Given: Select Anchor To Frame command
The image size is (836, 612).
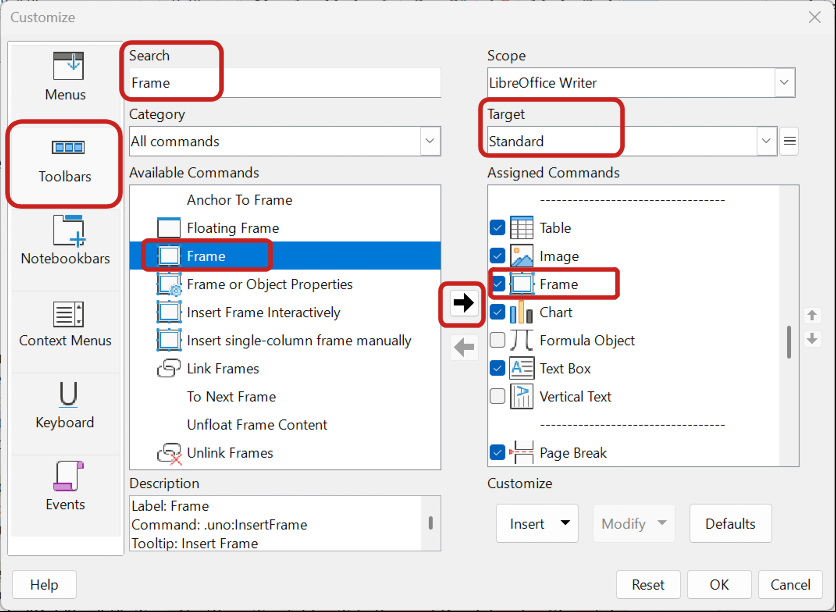Looking at the screenshot, I should coord(239,200).
